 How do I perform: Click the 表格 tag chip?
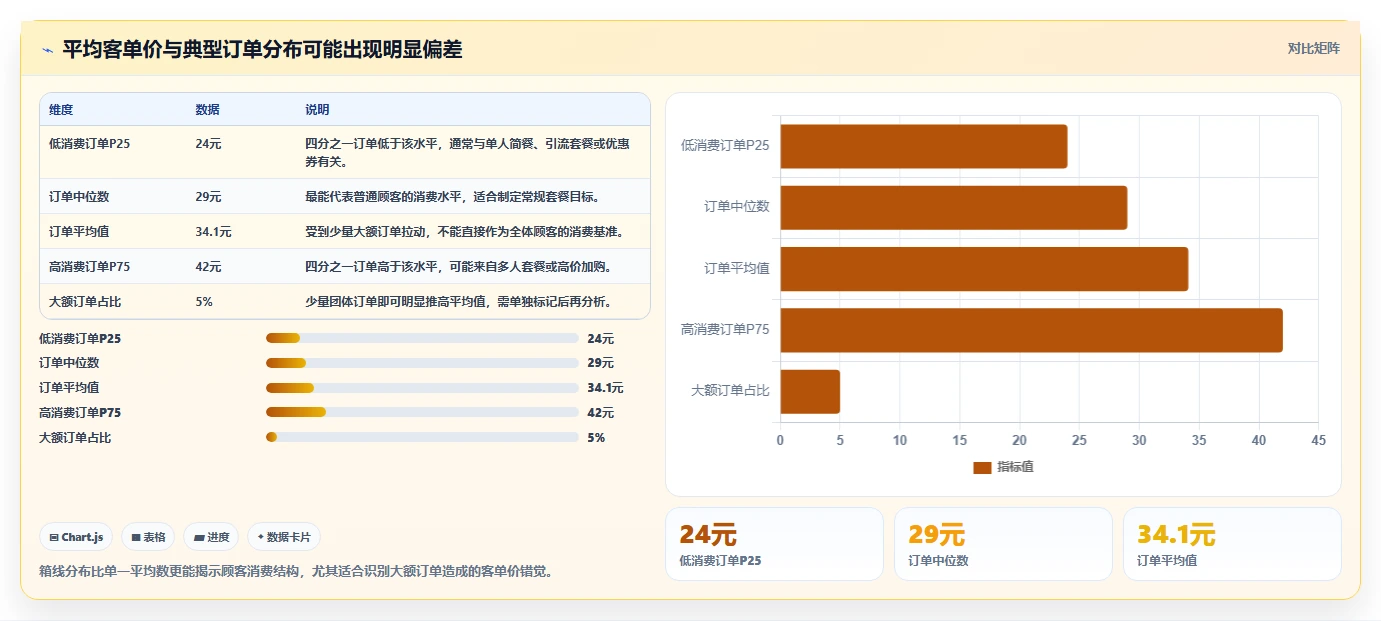click(148, 537)
